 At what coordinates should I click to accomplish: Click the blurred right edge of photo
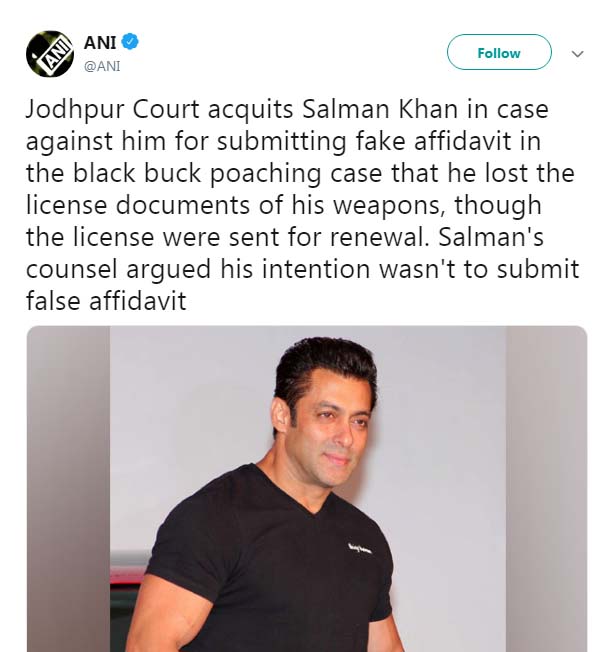tap(546, 488)
